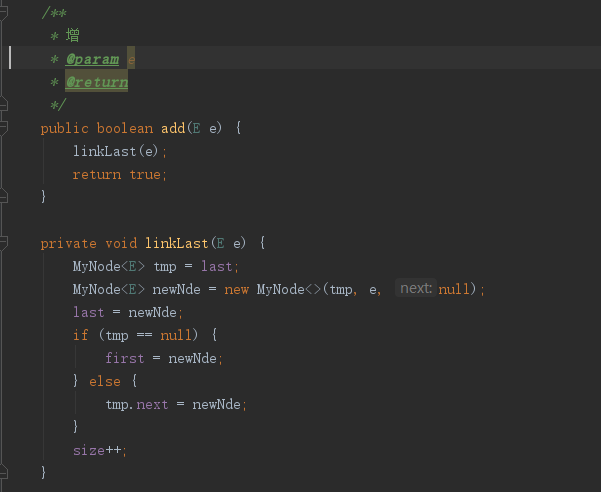Click newNde in the 'MyNode<E> newNde =' declaration
The height and width of the screenshot is (492, 601).
tap(176, 289)
